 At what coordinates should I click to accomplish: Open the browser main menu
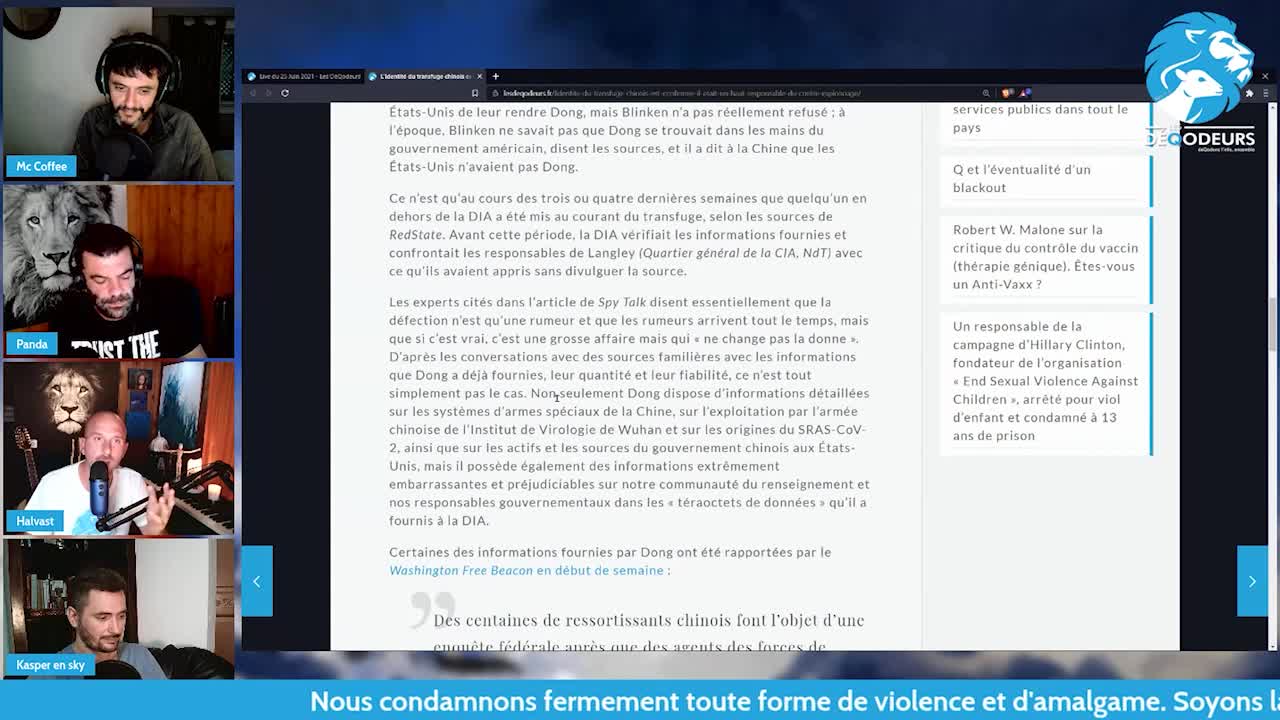point(1266,93)
